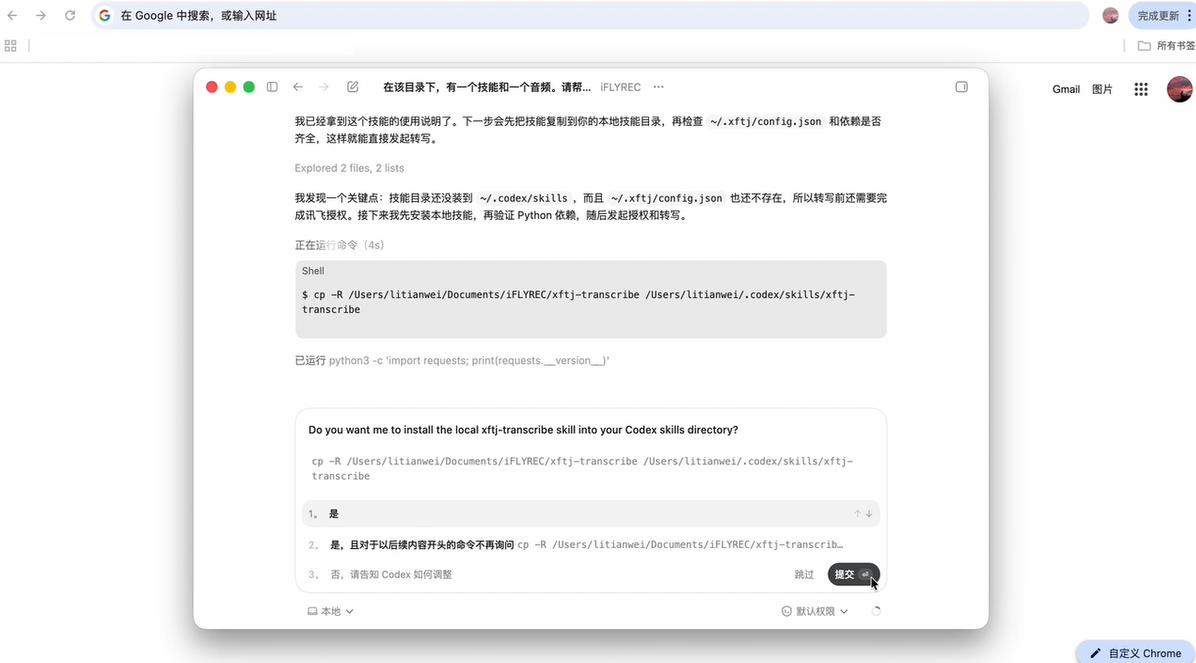
Task: Move selection down with arrow icon
Action: click(x=869, y=513)
